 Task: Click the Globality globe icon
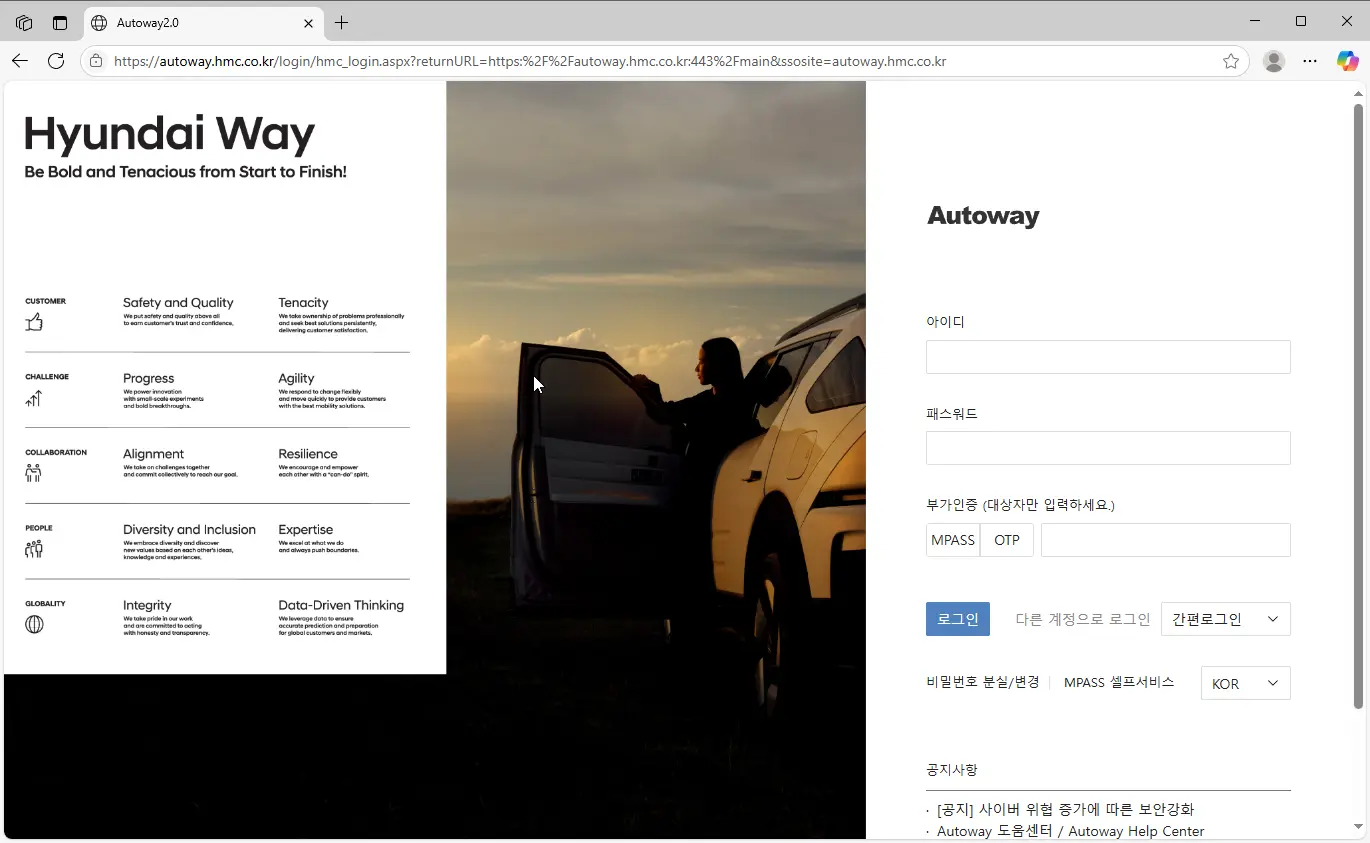(34, 625)
